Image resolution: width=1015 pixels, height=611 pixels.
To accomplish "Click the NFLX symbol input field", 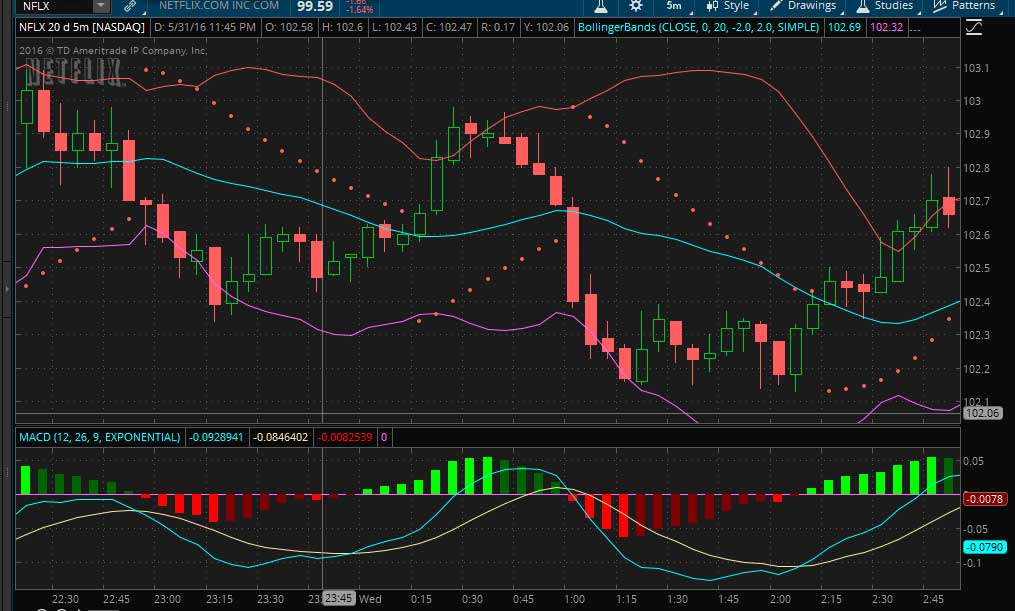I will coord(55,6).
